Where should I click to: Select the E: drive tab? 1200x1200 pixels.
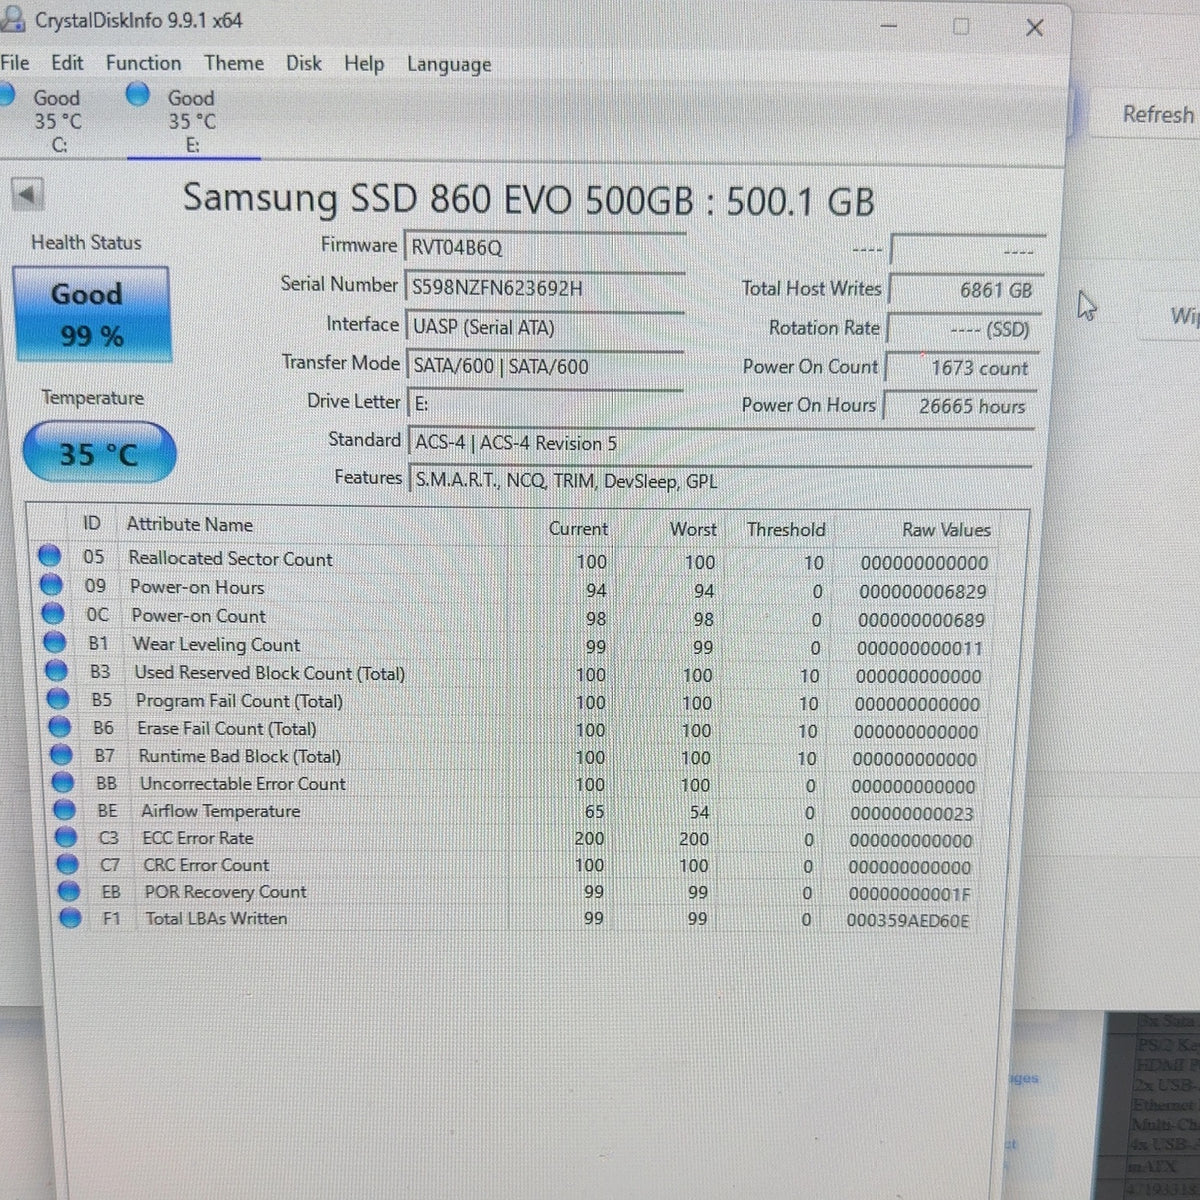click(x=193, y=121)
